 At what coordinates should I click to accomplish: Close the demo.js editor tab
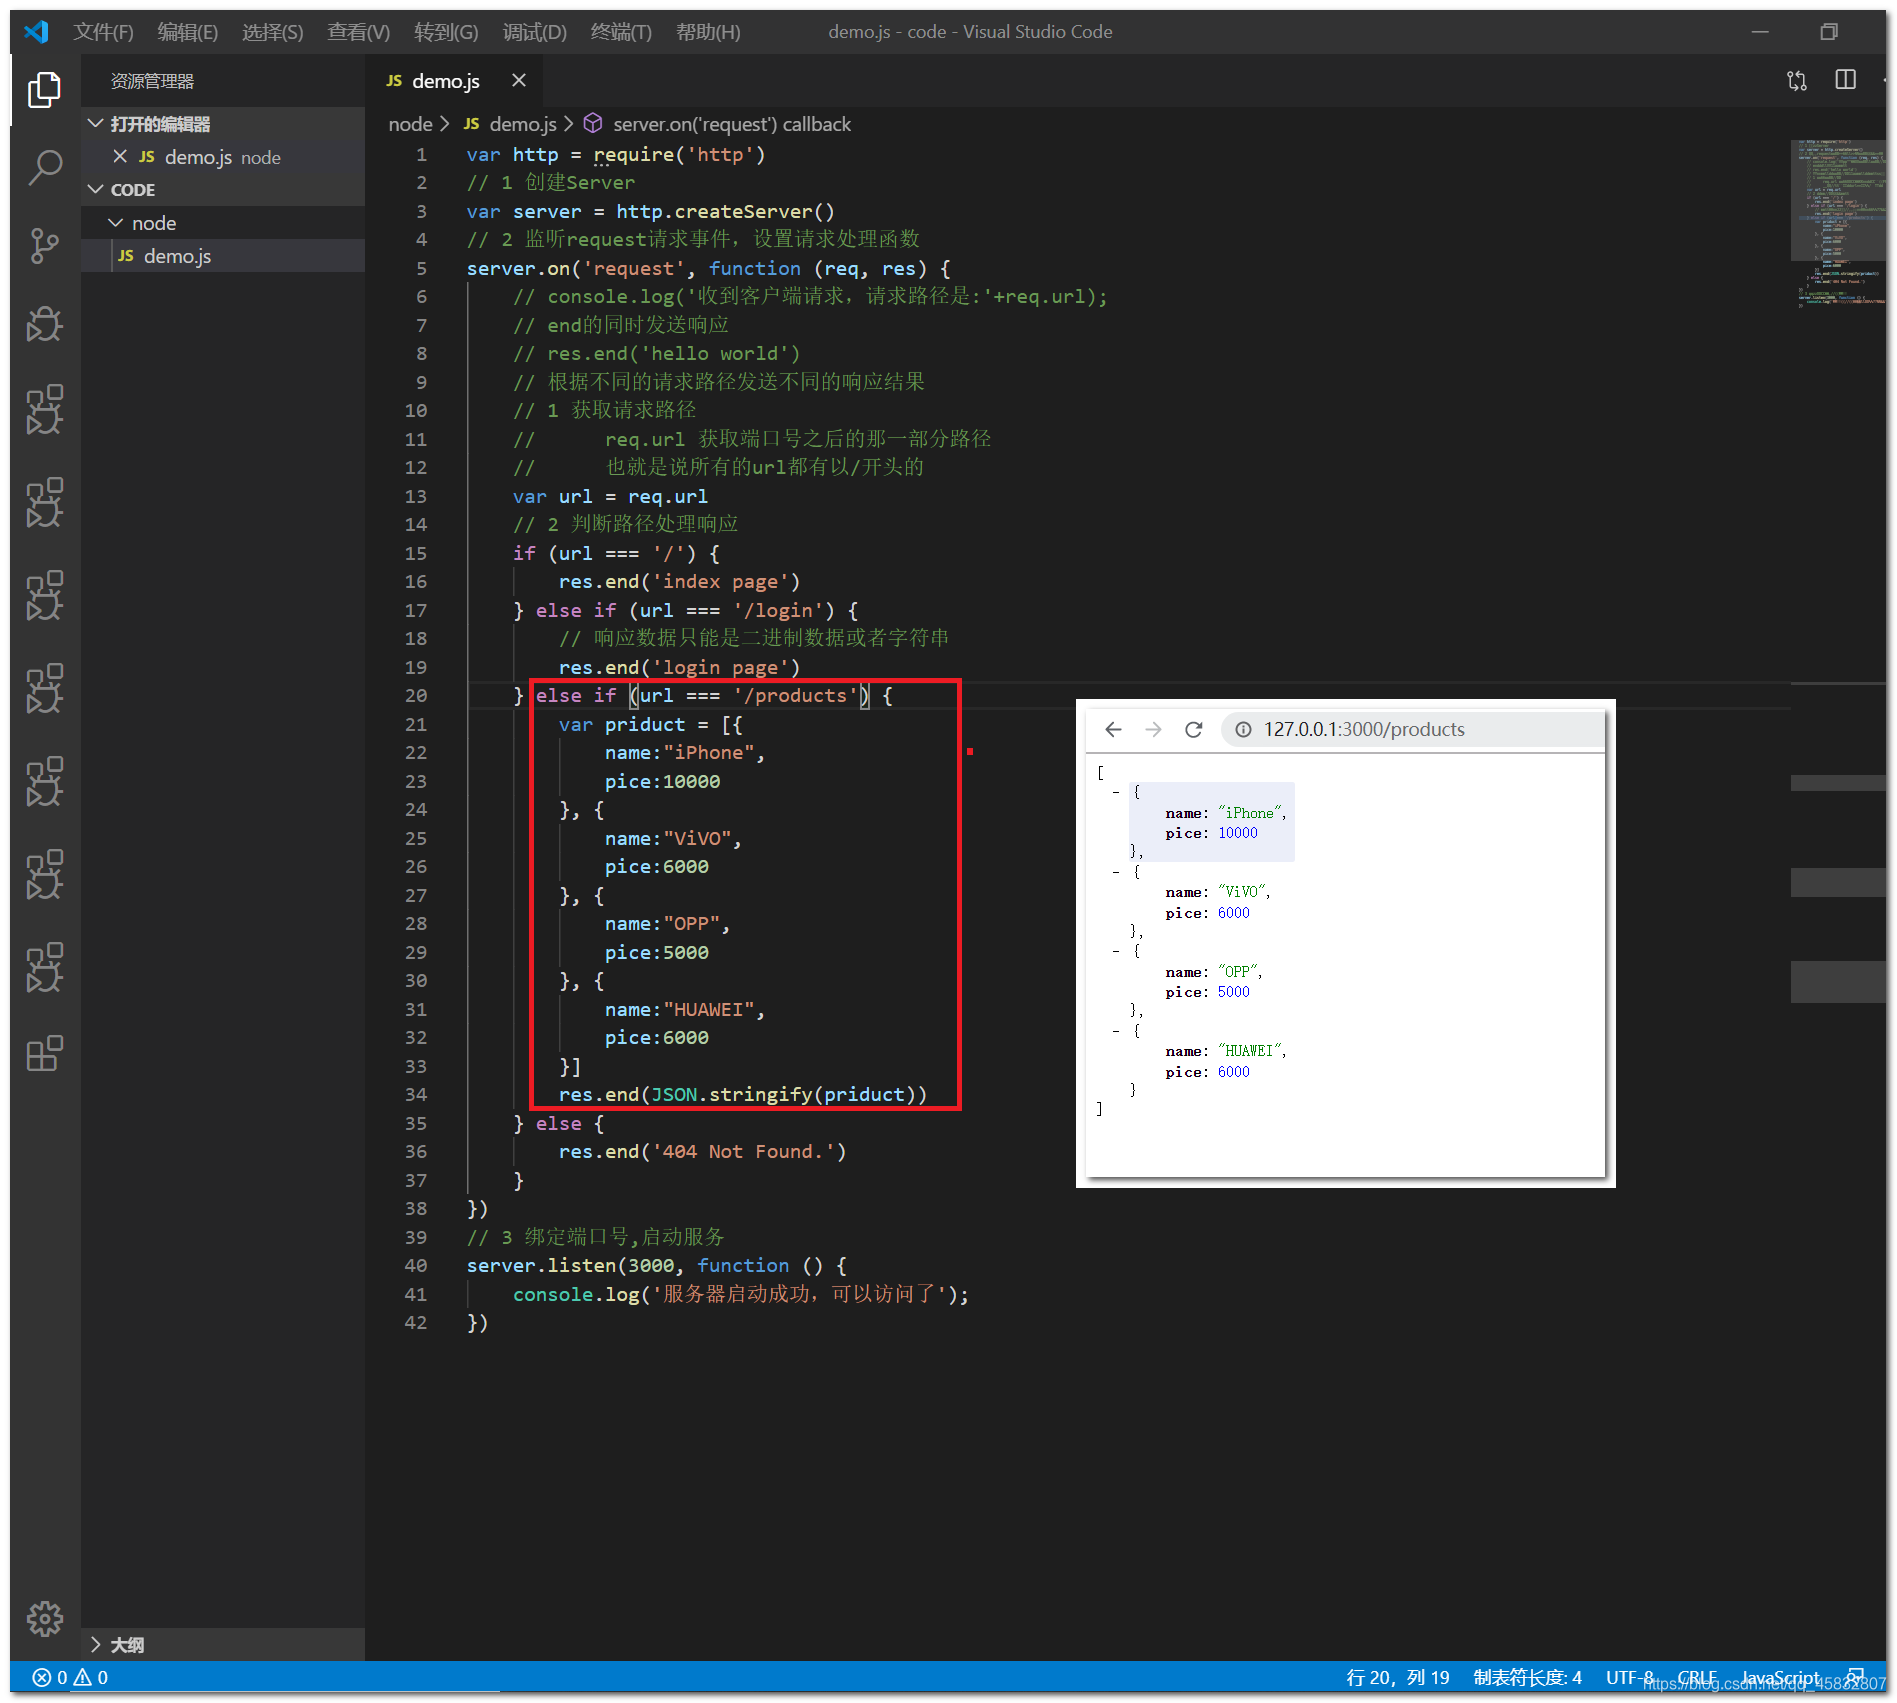click(x=519, y=80)
